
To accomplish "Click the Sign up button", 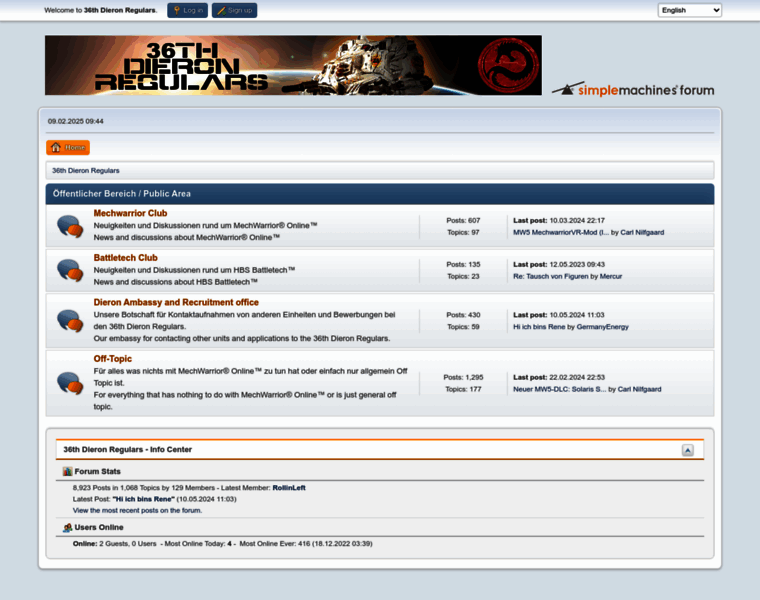I will click(x=235, y=10).
